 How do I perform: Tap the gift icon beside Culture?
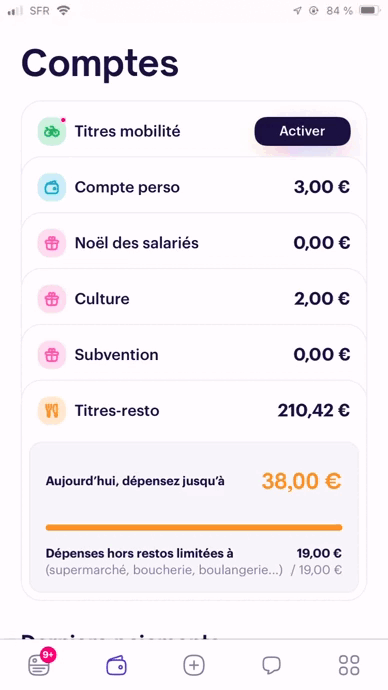pyautogui.click(x=52, y=299)
